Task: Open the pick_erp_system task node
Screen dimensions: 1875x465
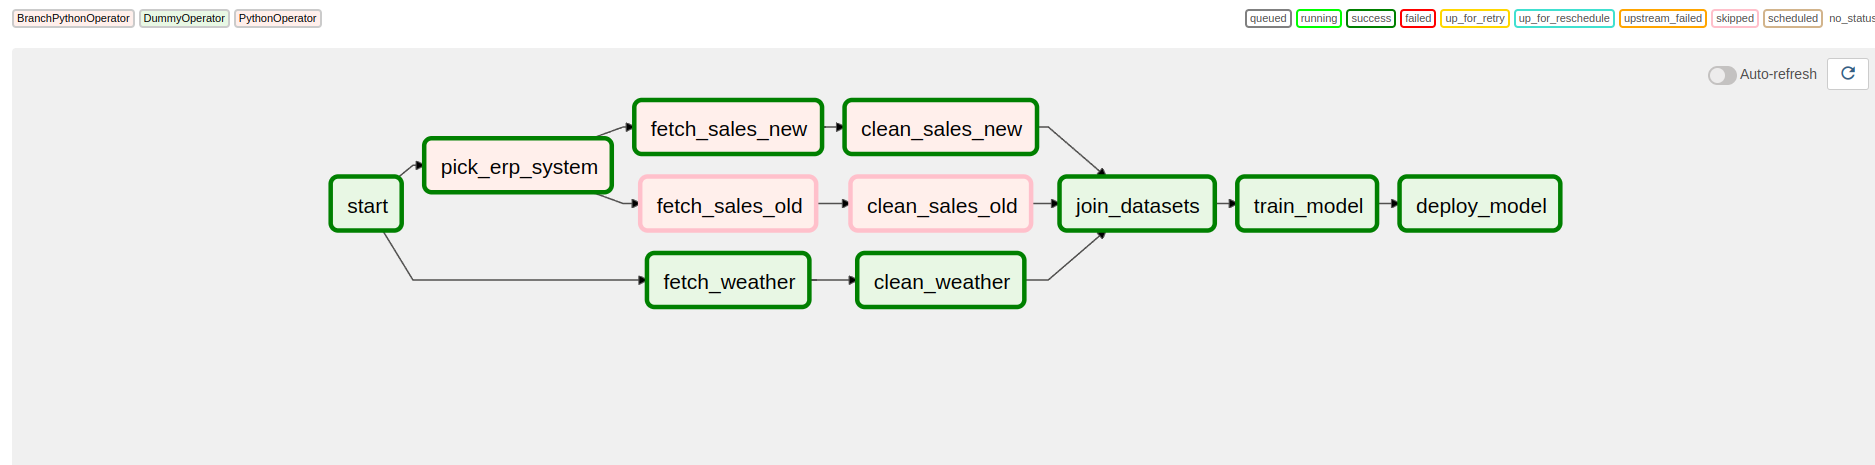Action: (x=518, y=166)
